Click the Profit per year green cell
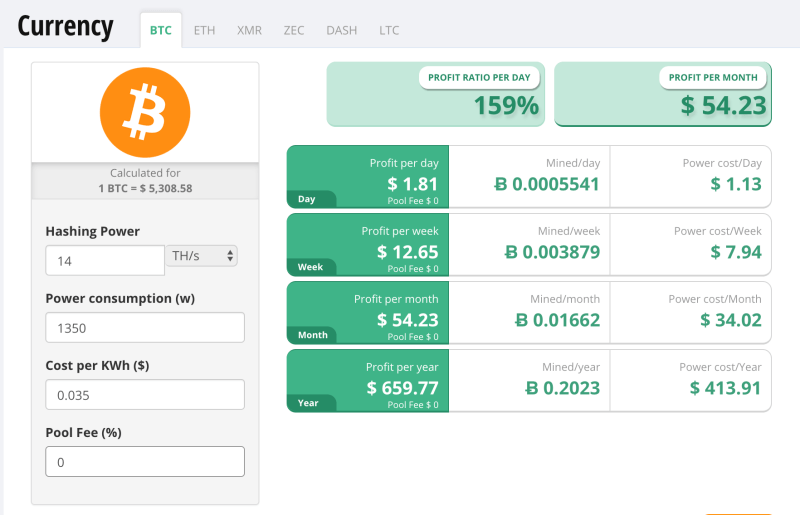The width and height of the screenshot is (800, 515). point(368,380)
